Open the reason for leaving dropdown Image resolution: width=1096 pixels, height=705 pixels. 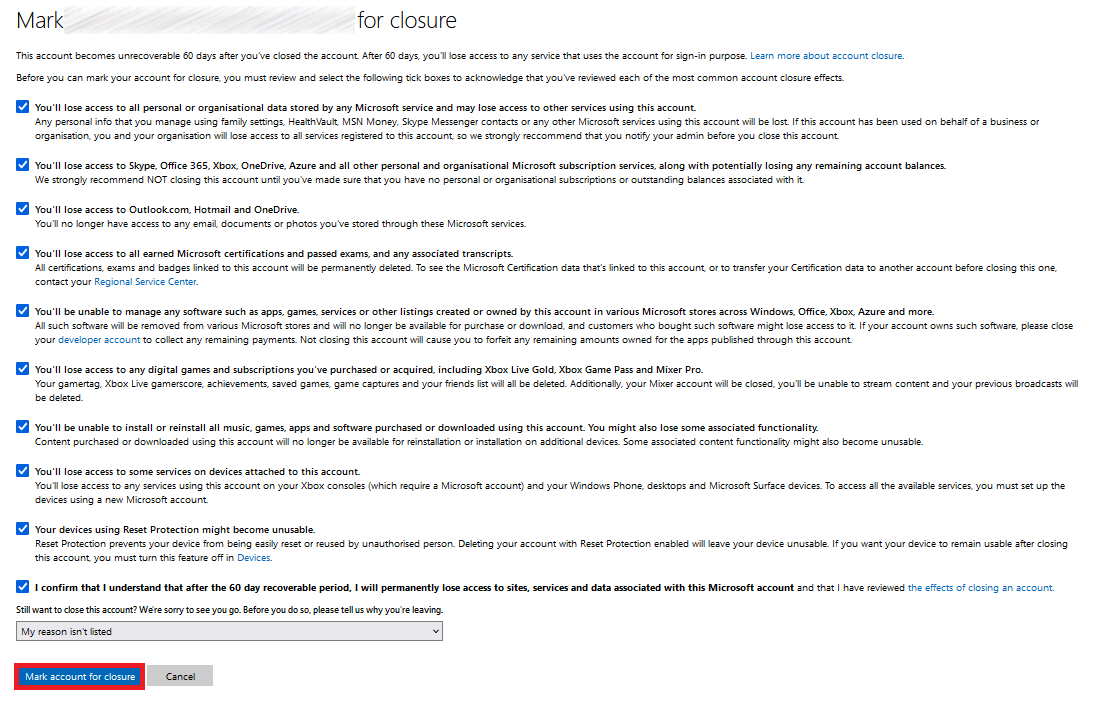(229, 632)
